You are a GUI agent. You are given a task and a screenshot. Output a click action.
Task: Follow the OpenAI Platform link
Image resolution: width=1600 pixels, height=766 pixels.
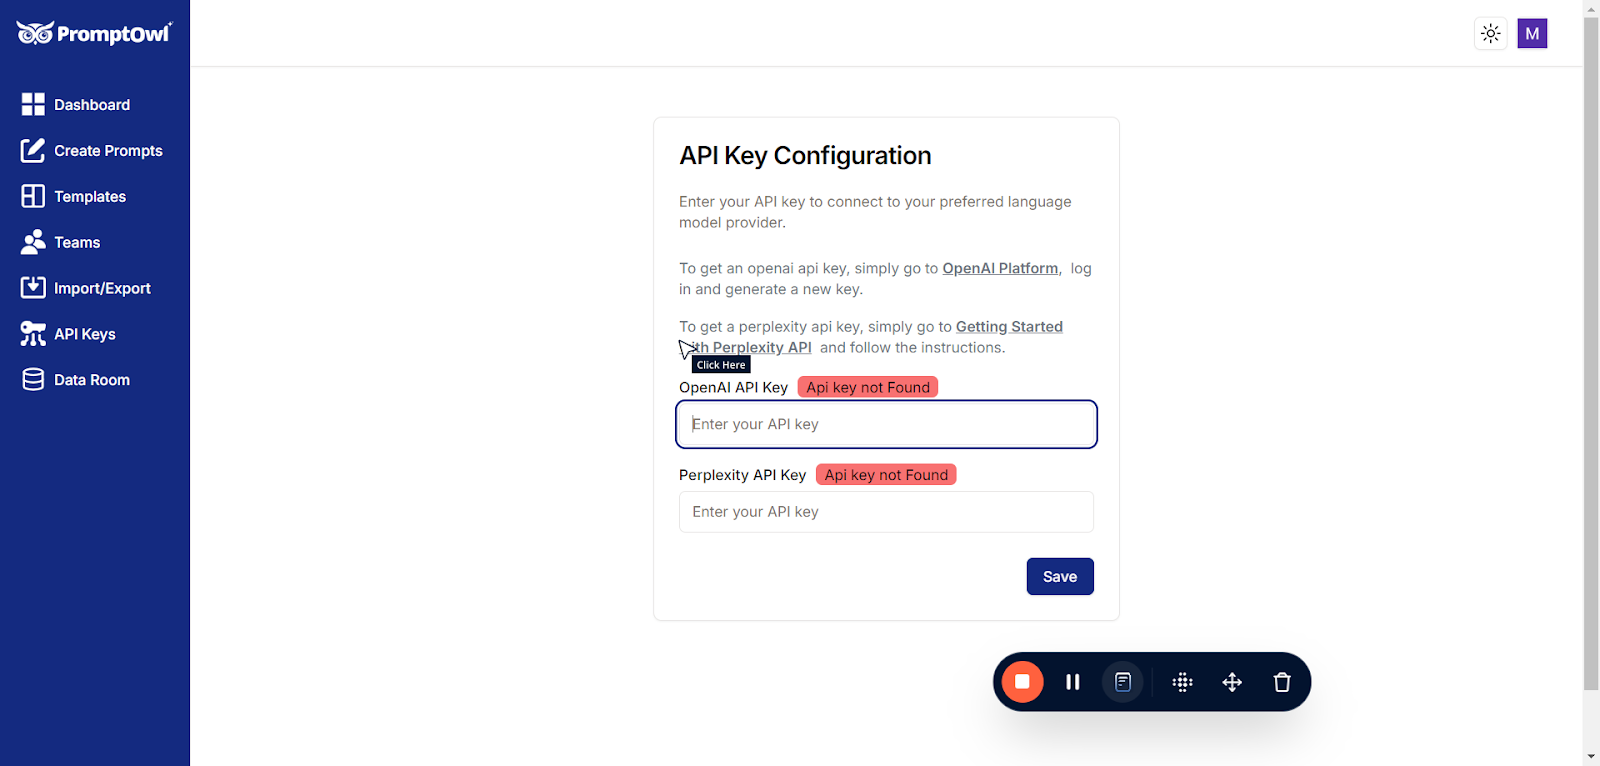(1000, 269)
